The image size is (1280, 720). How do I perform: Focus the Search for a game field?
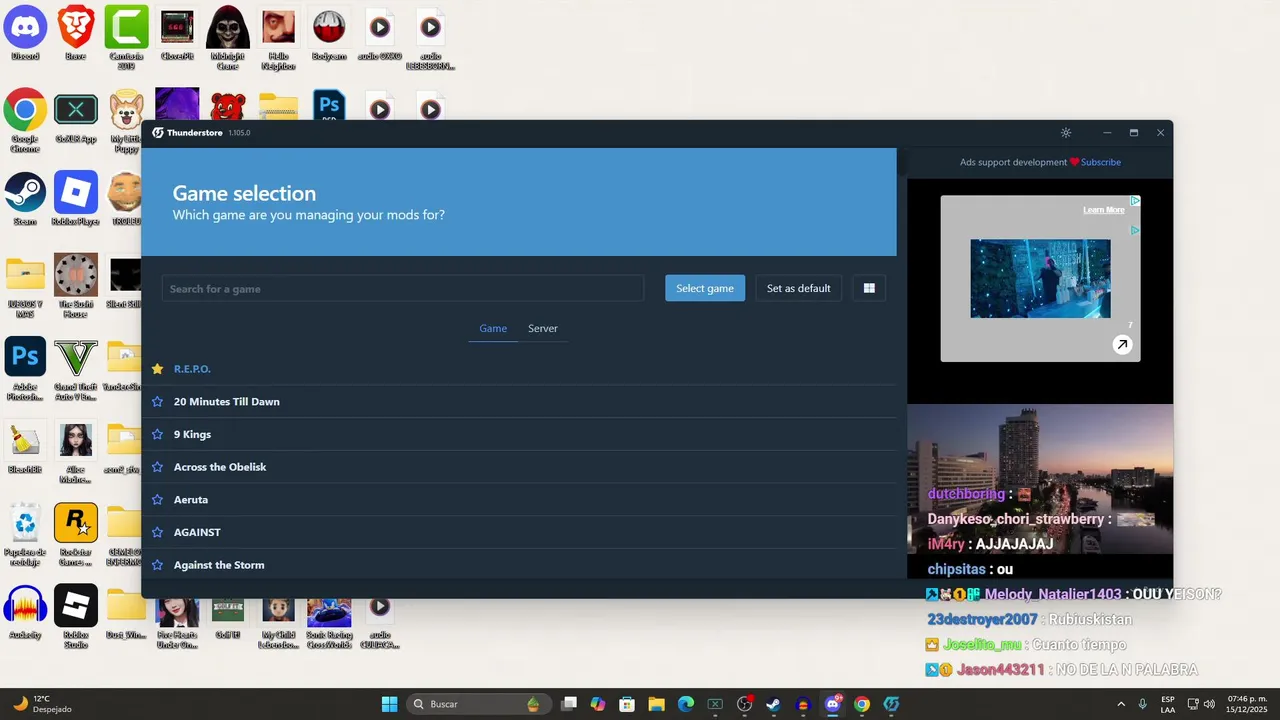[403, 289]
